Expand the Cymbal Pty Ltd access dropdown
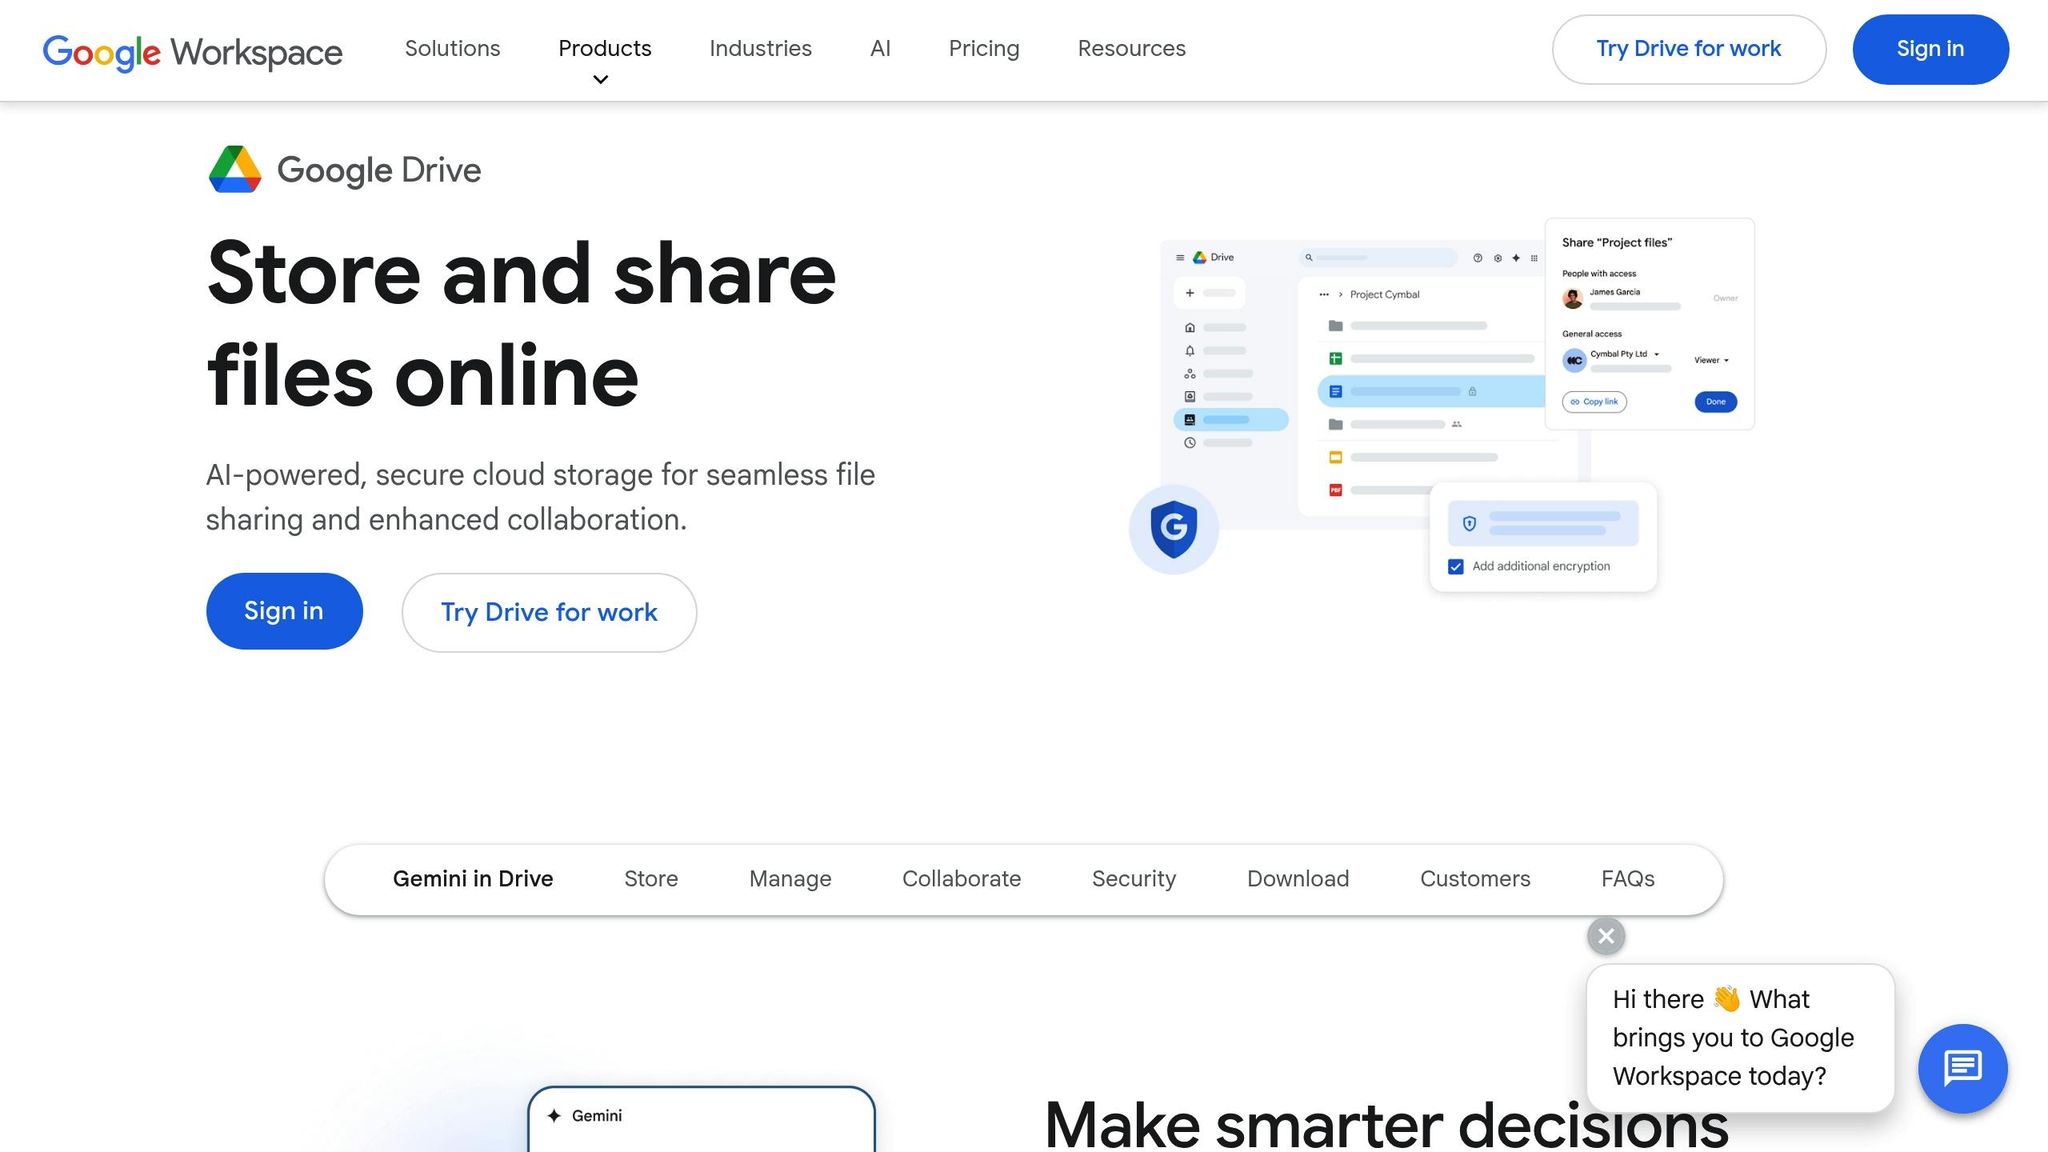Image resolution: width=2048 pixels, height=1152 pixels. (1657, 354)
